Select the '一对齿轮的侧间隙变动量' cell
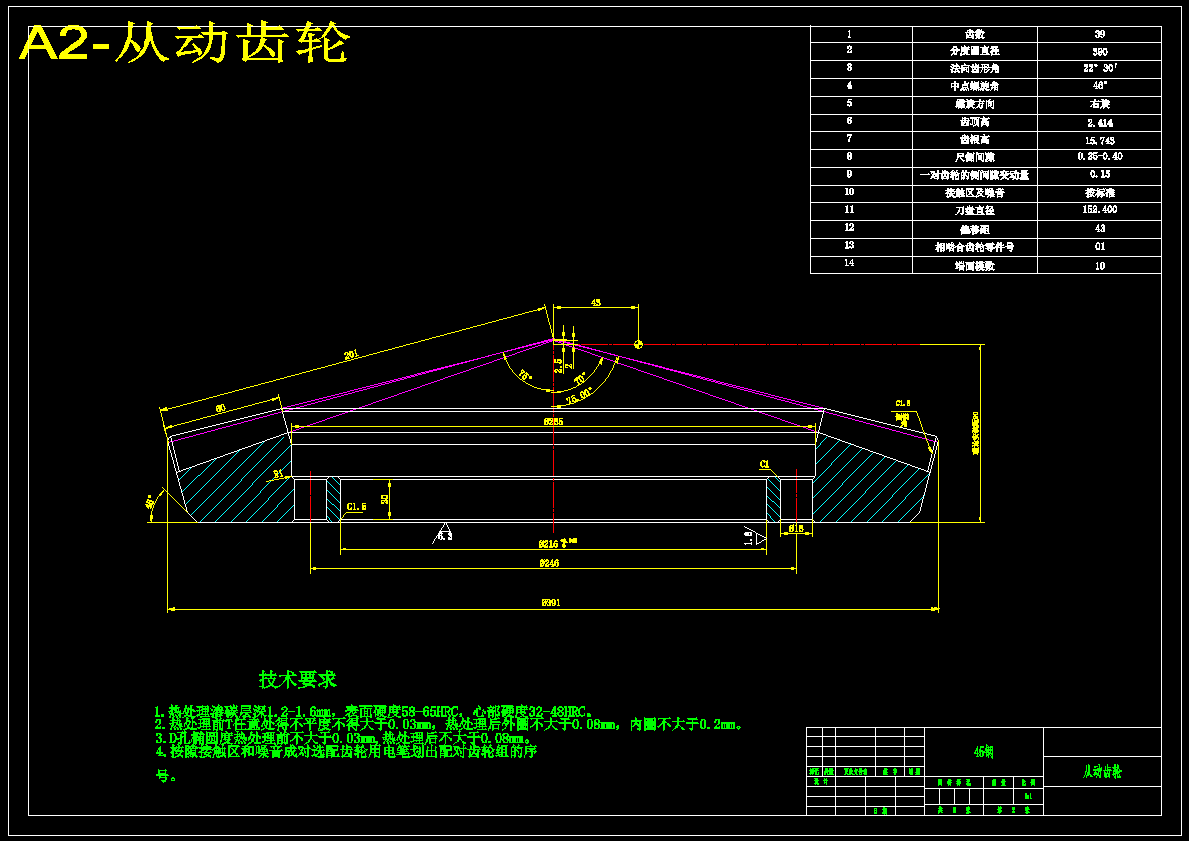The width and height of the screenshot is (1189, 841). tap(974, 175)
